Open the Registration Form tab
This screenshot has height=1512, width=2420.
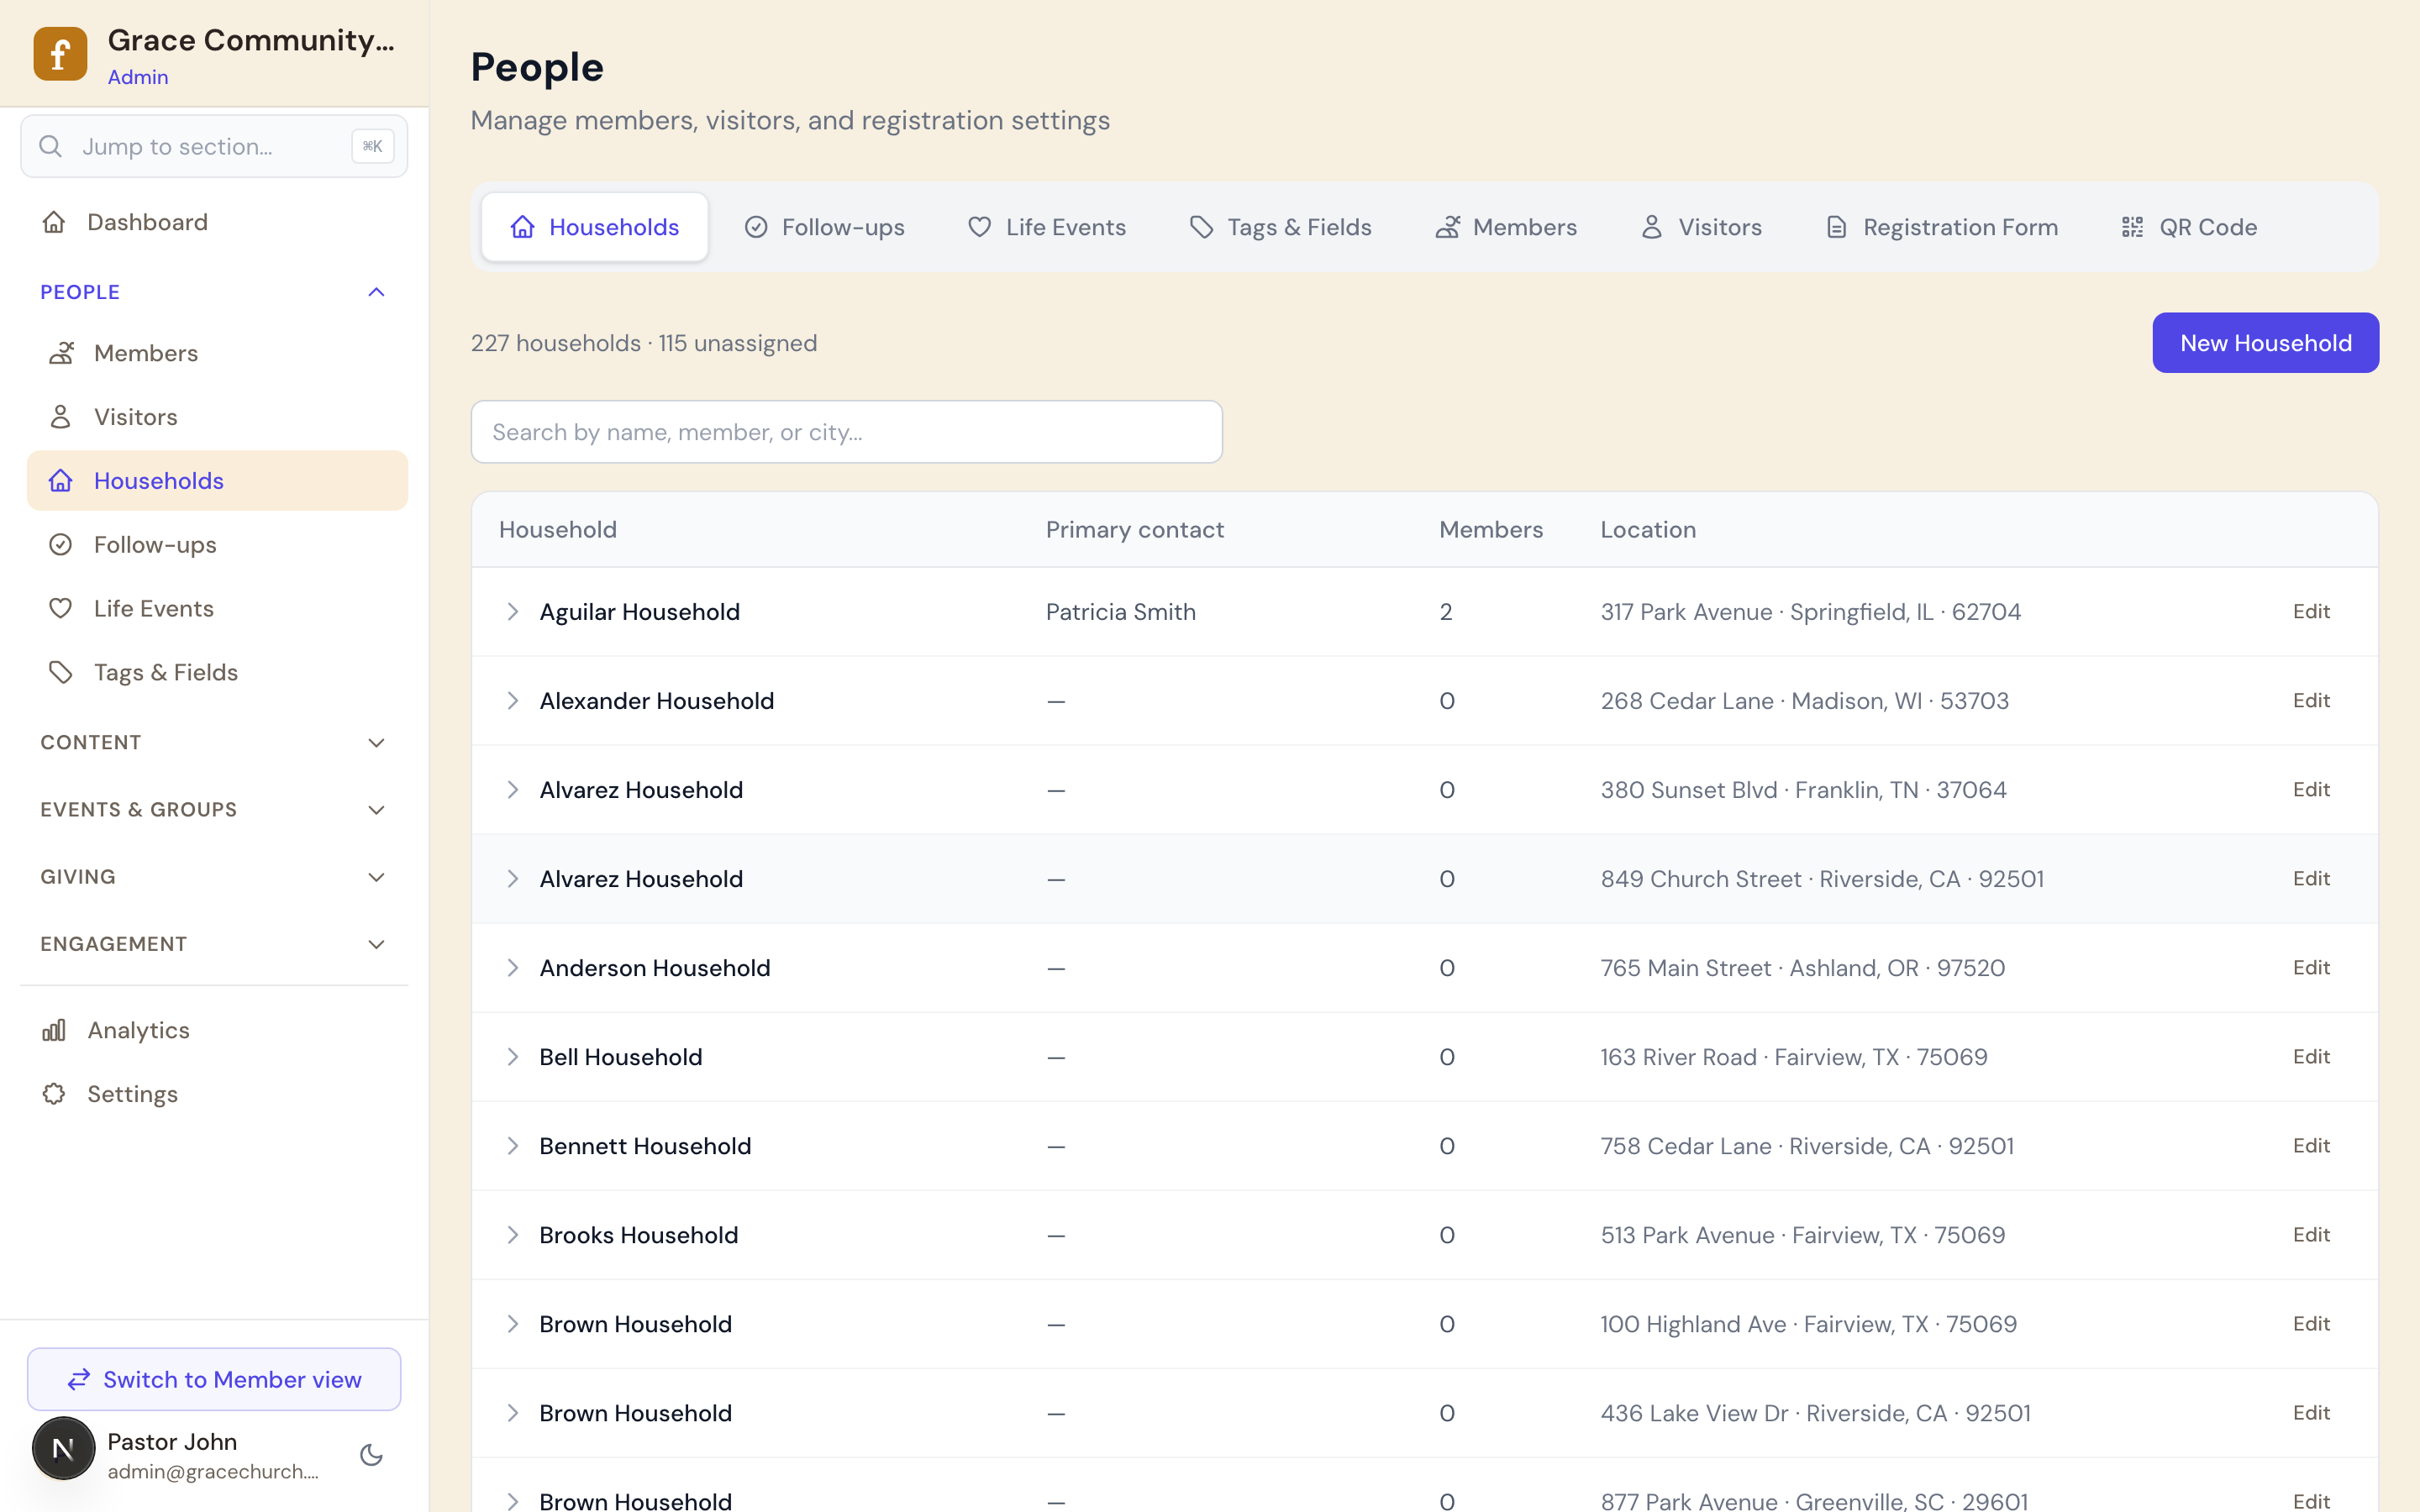(1942, 227)
